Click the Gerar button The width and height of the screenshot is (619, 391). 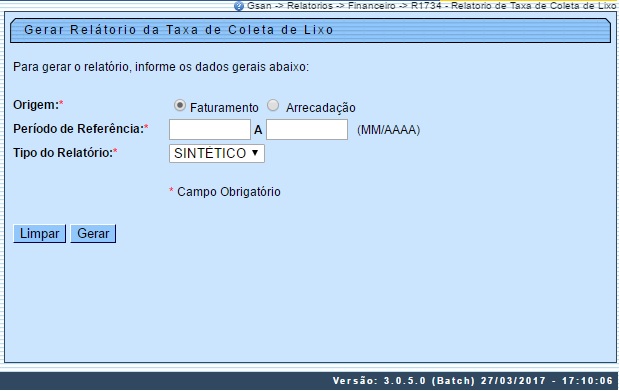[x=93, y=233]
